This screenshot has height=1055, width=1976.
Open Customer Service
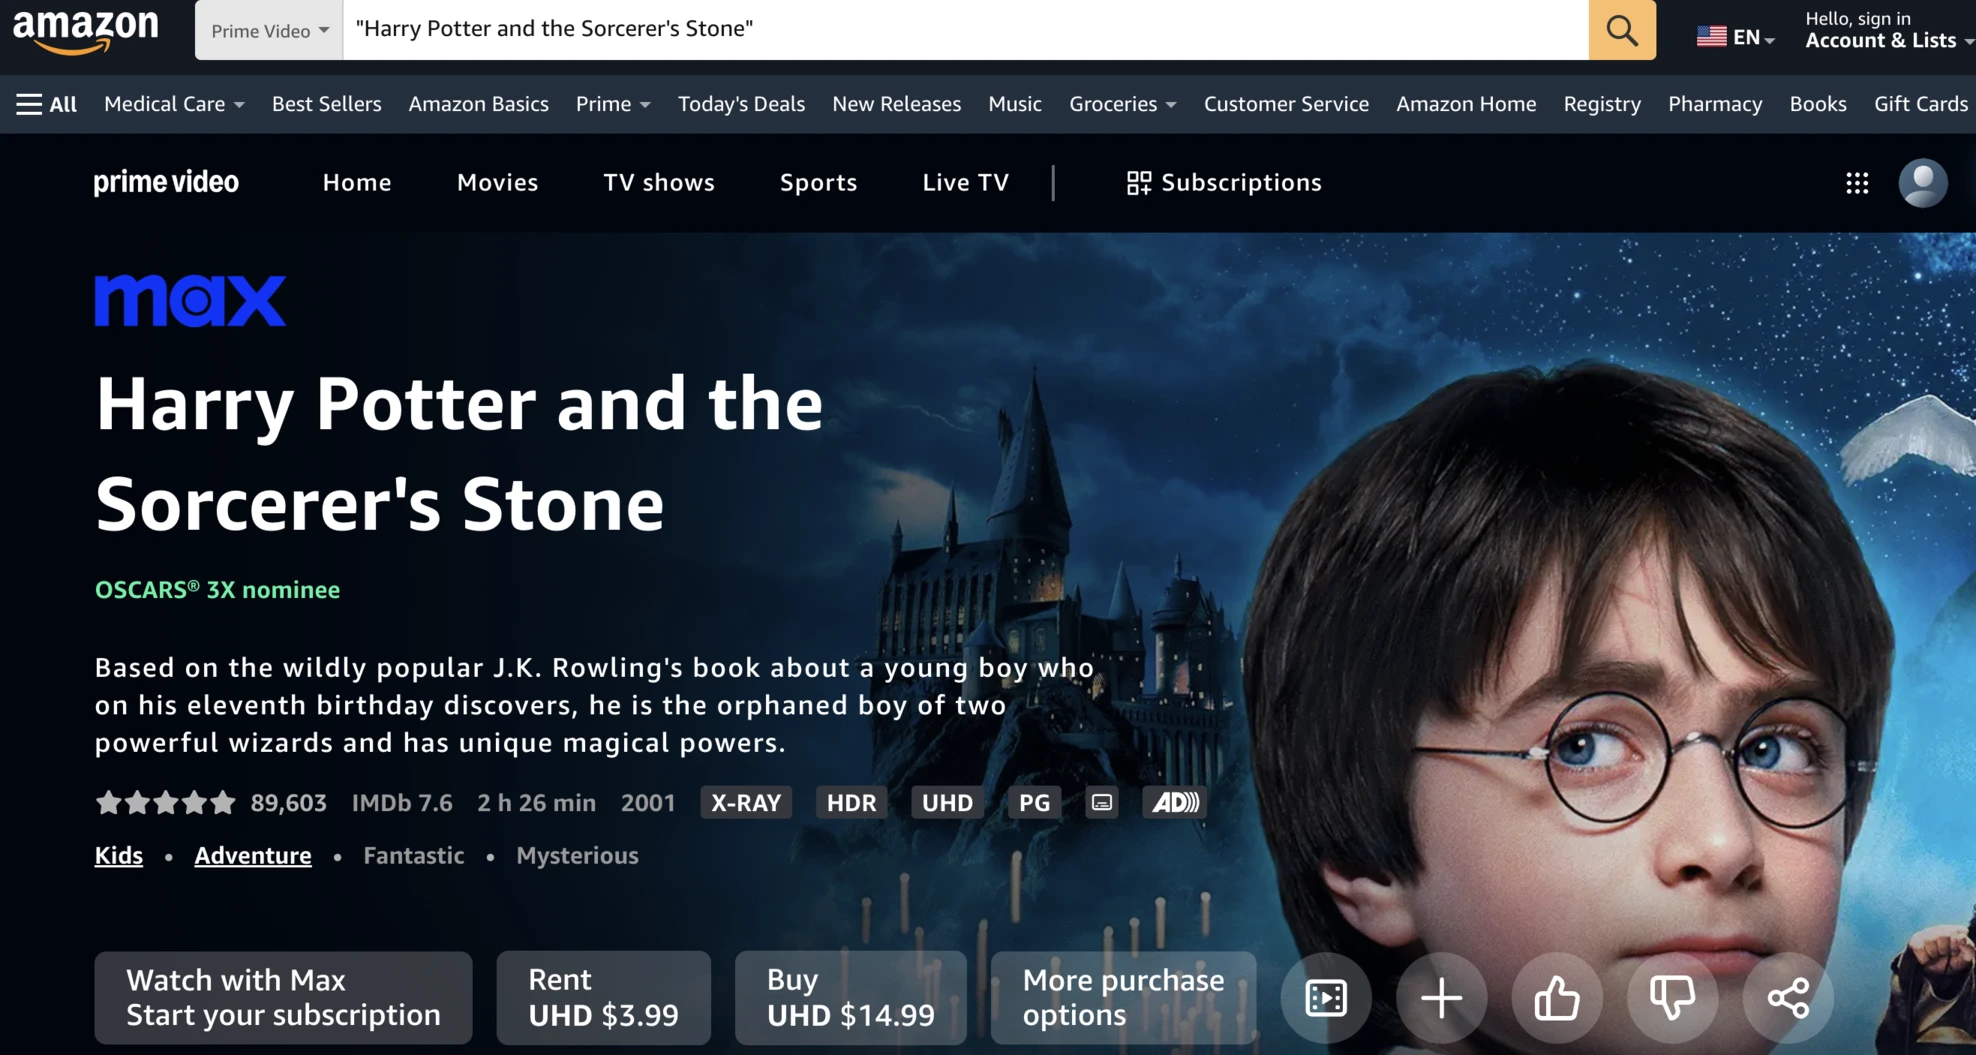1286,104
